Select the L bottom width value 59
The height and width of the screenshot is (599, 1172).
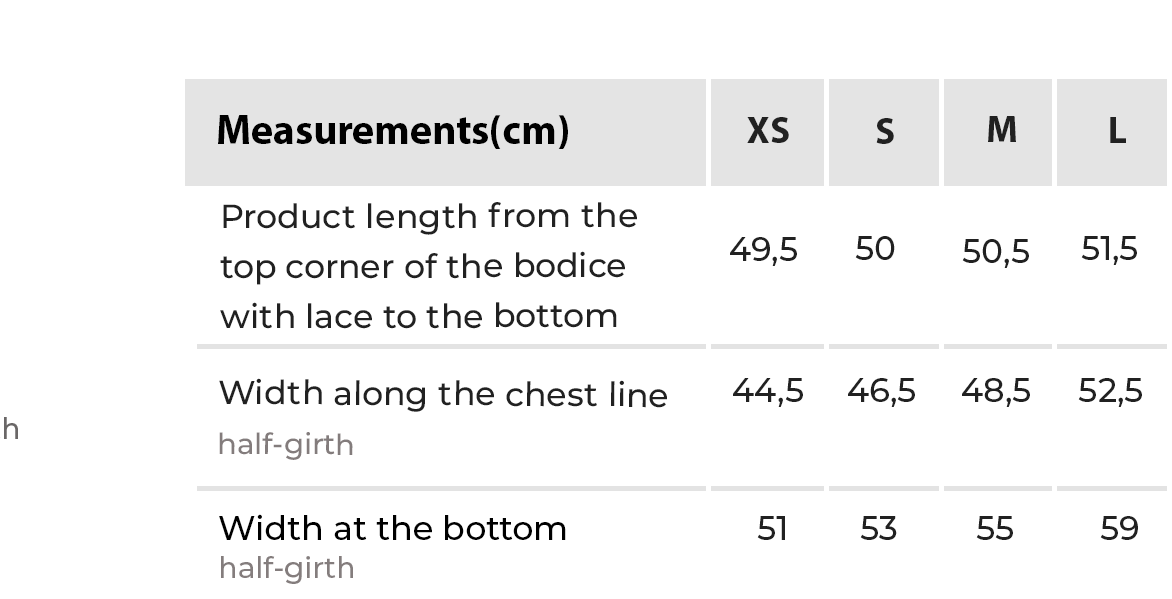[1119, 528]
